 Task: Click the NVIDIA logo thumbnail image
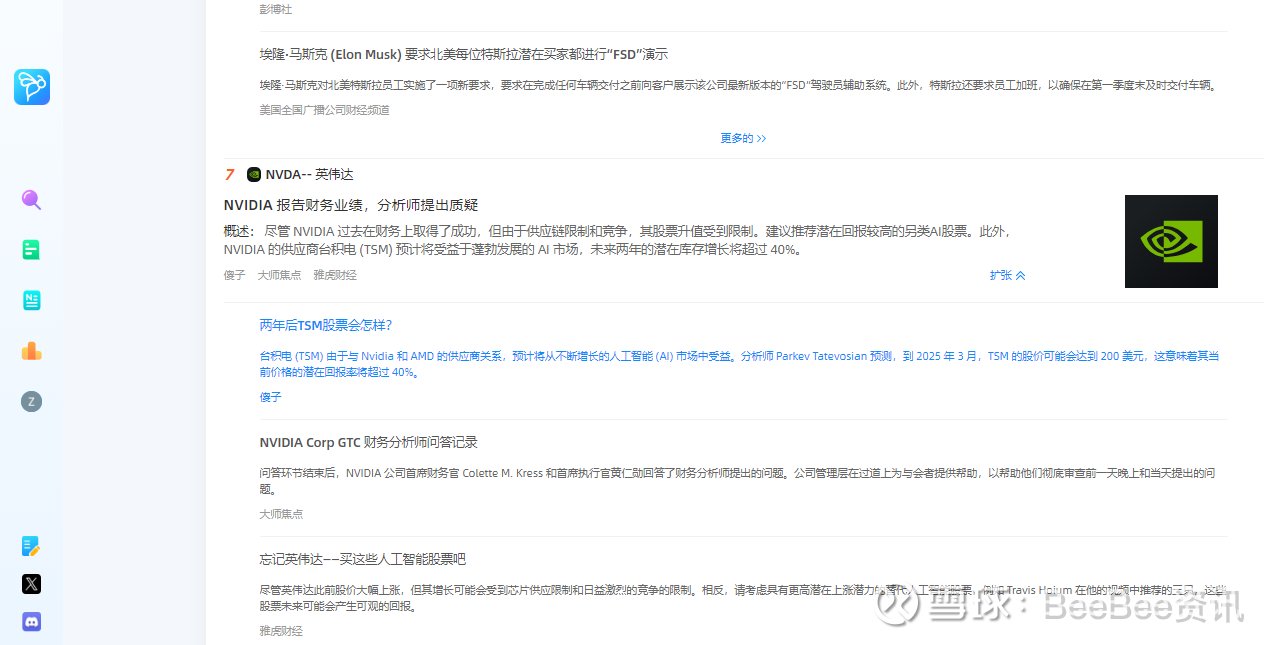pyautogui.click(x=1170, y=241)
